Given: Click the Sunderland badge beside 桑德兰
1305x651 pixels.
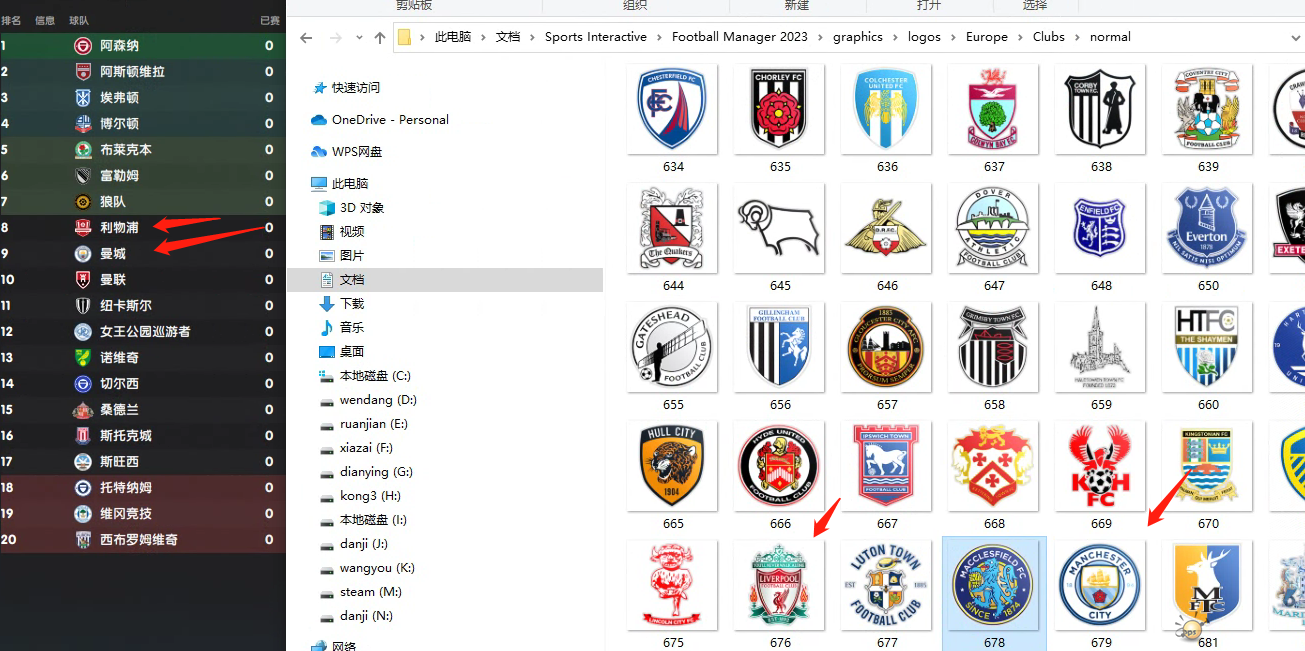Looking at the screenshot, I should (x=83, y=410).
